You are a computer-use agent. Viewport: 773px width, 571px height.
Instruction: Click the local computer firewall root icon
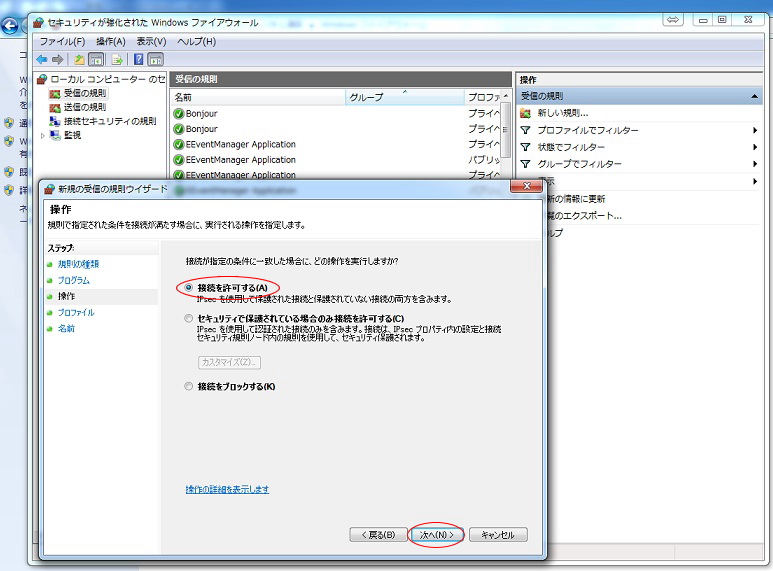click(42, 79)
